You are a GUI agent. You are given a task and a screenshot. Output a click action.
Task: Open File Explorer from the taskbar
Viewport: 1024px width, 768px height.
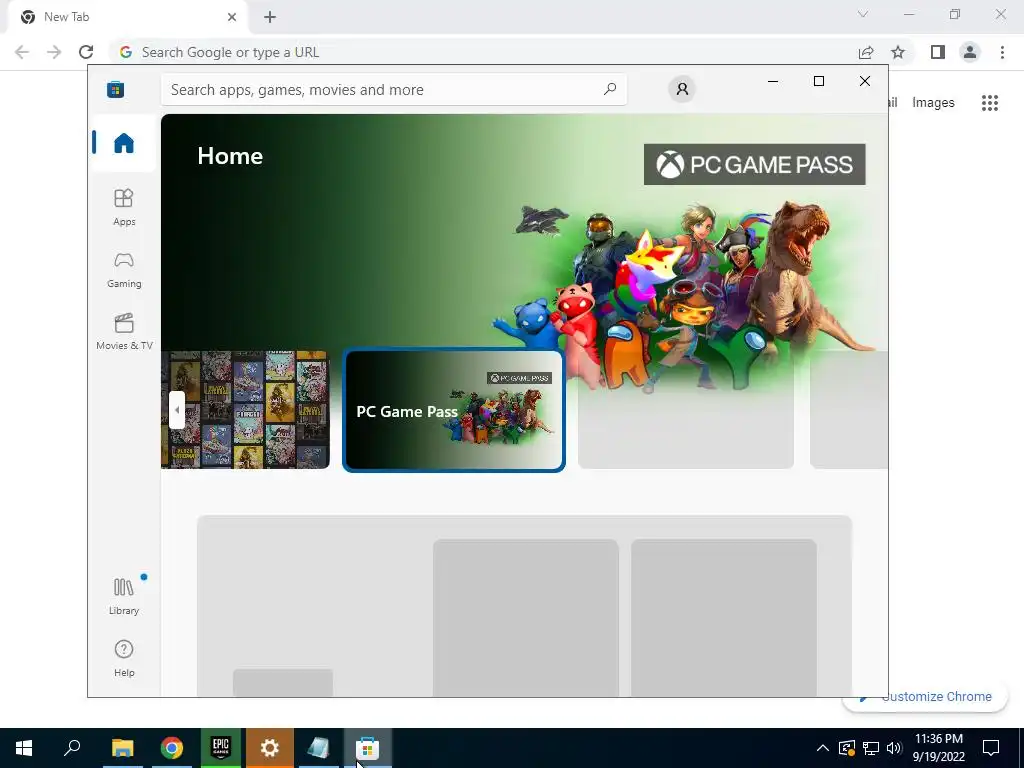(122, 748)
